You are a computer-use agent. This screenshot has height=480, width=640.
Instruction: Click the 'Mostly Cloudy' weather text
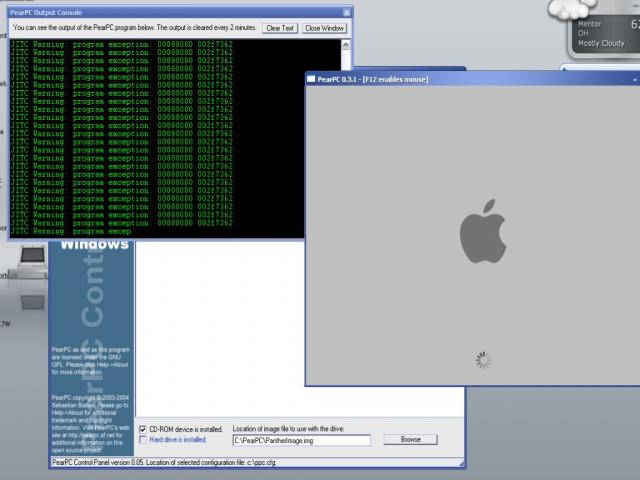[x=601, y=43]
